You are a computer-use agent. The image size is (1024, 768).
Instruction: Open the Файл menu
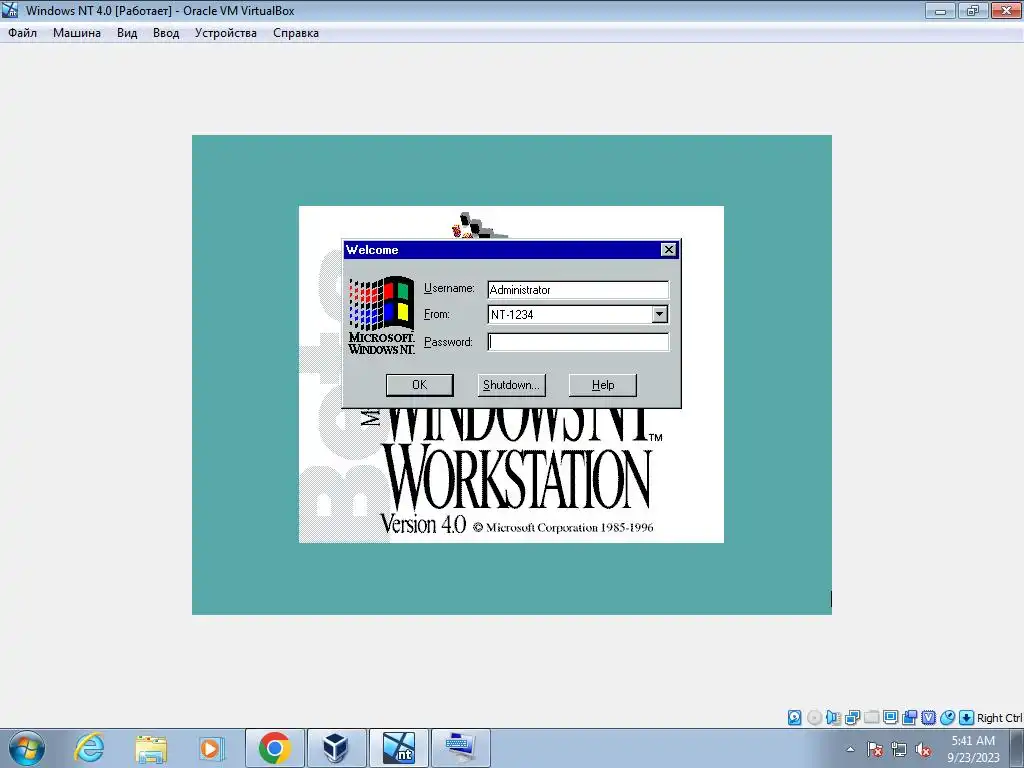[x=22, y=33]
